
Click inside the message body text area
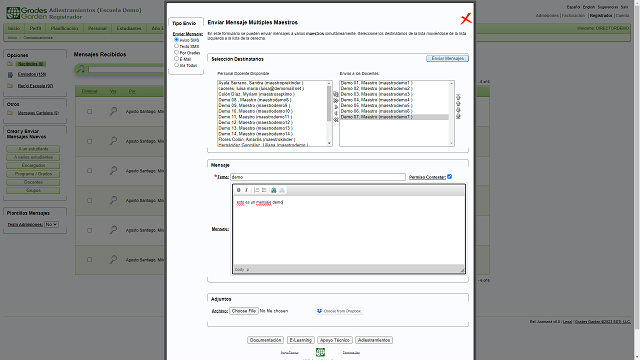tap(349, 231)
